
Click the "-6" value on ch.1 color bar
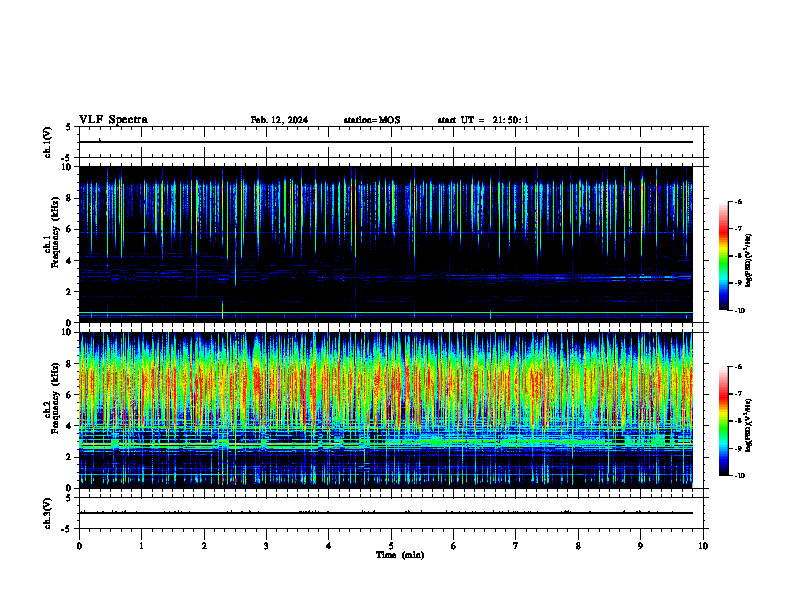(738, 202)
